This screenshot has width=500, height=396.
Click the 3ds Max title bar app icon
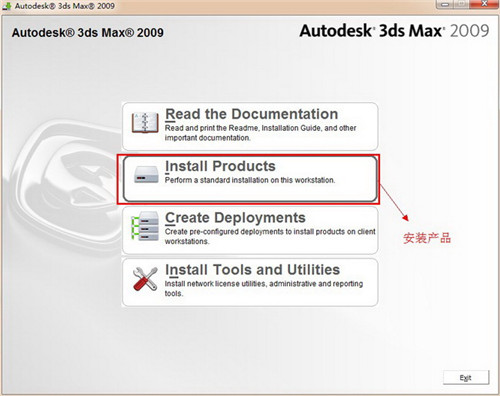[x=7, y=6]
